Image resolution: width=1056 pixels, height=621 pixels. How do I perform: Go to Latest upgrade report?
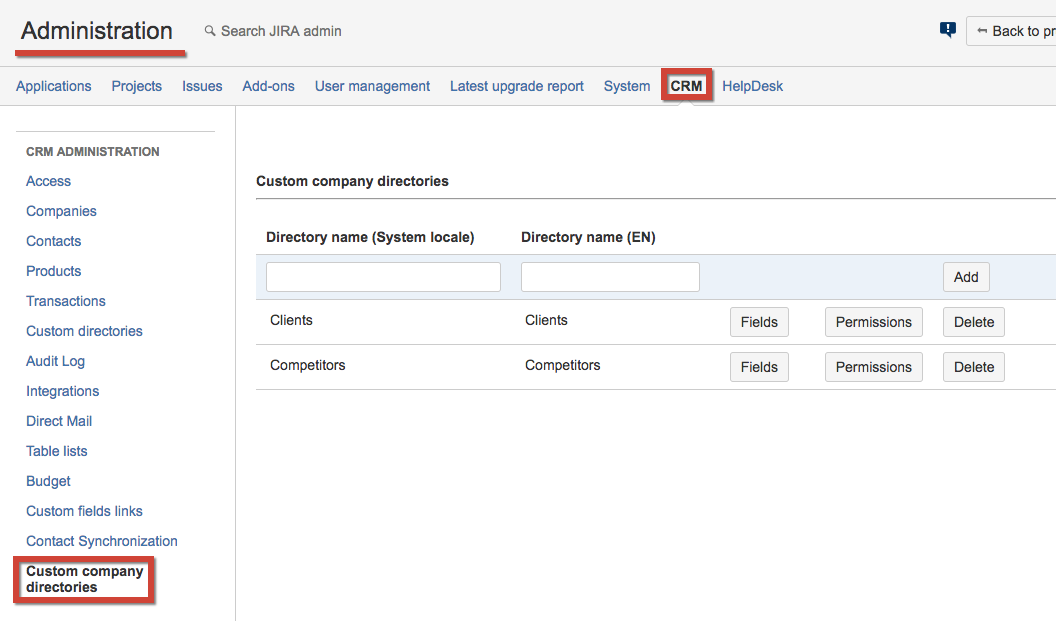point(516,86)
